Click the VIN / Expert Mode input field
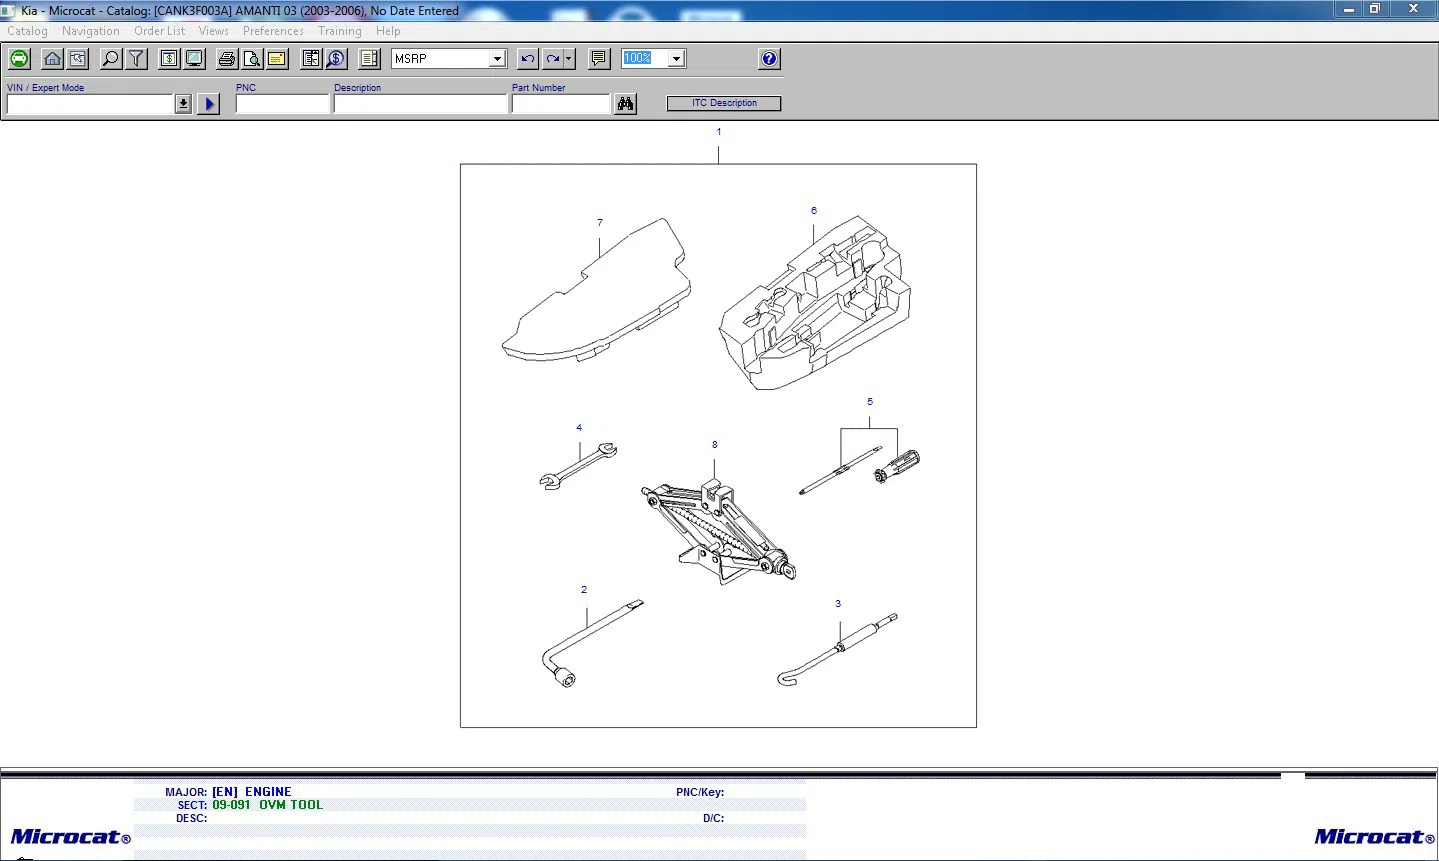Viewport: 1439px width, 861px height. point(91,104)
